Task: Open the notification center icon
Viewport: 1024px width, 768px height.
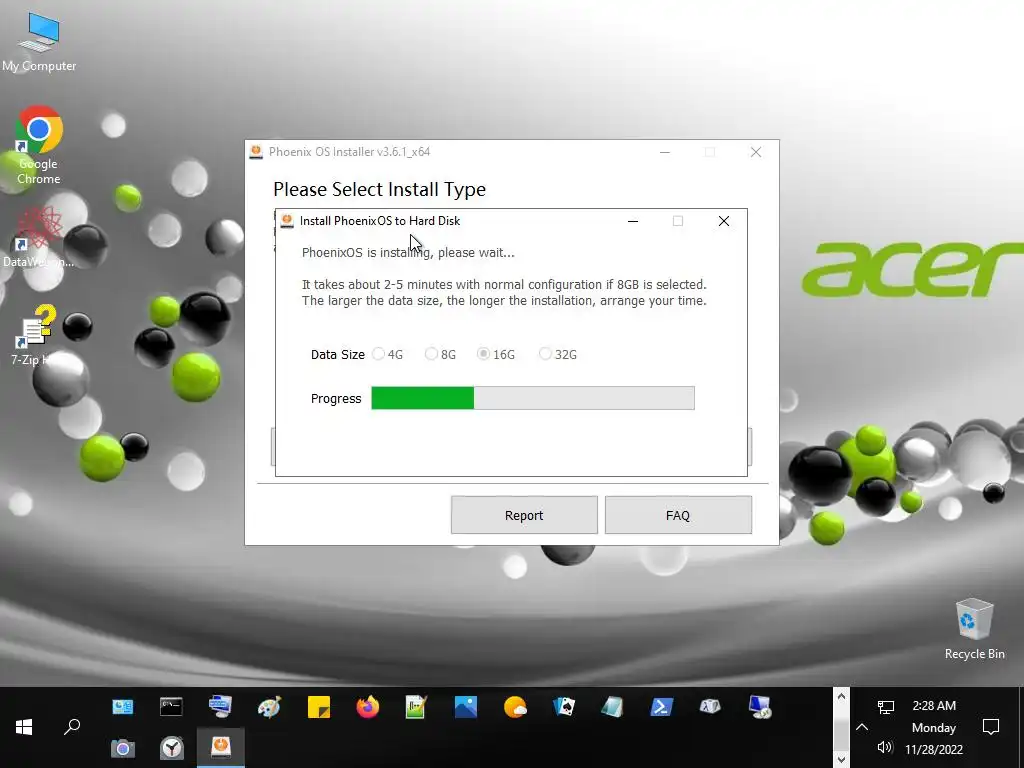Action: 991,727
